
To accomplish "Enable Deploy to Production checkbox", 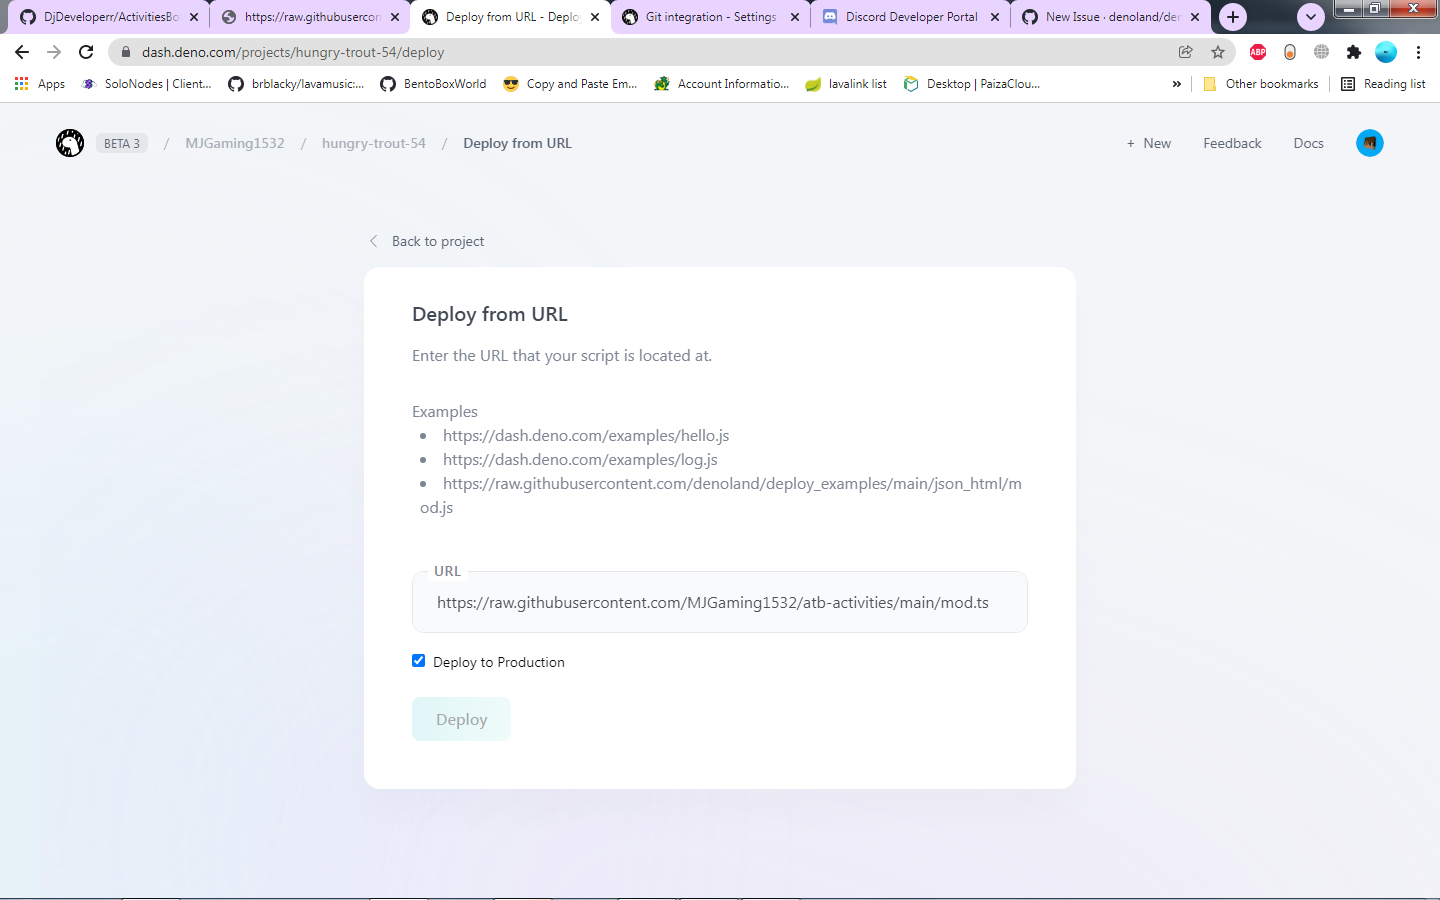I will pyautogui.click(x=418, y=660).
